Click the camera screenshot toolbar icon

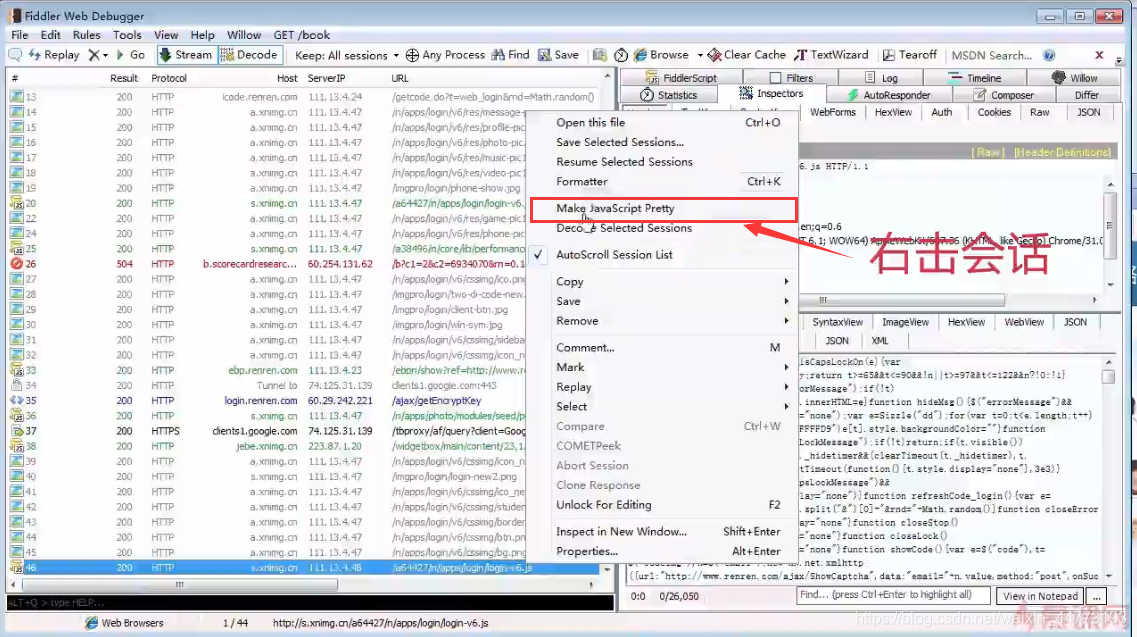(599, 55)
